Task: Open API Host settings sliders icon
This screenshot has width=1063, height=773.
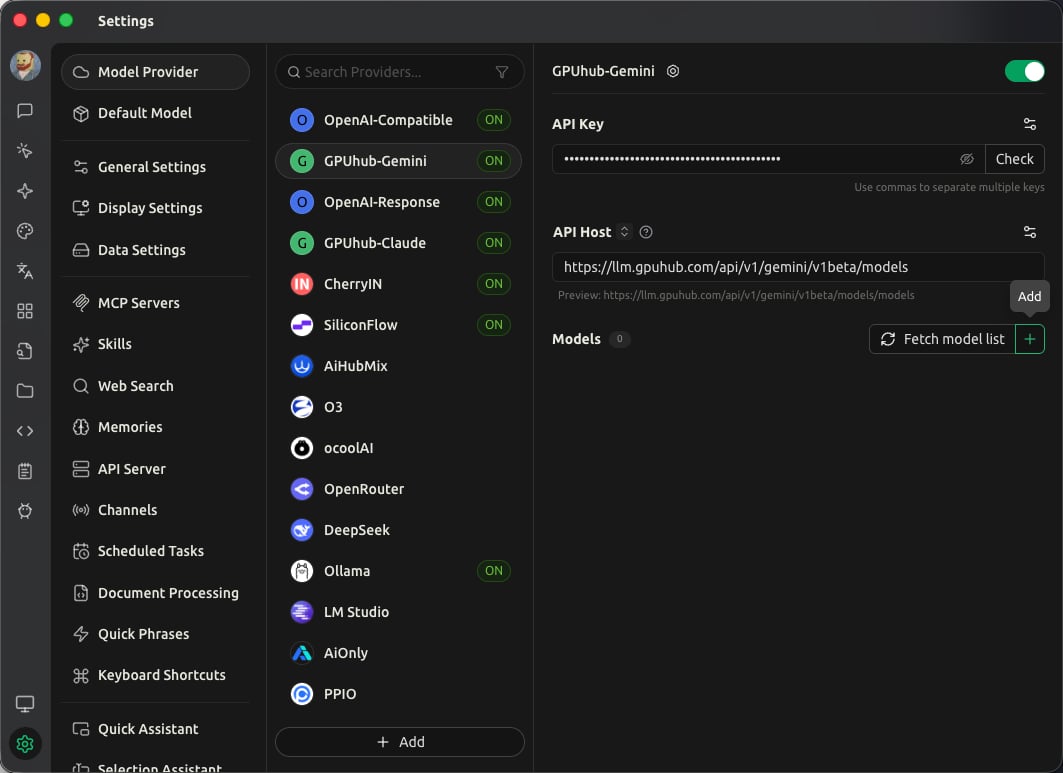Action: click(x=1030, y=232)
